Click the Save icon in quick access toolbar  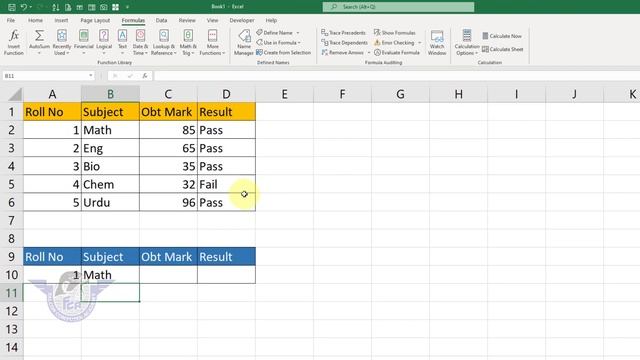click(x=12, y=7)
